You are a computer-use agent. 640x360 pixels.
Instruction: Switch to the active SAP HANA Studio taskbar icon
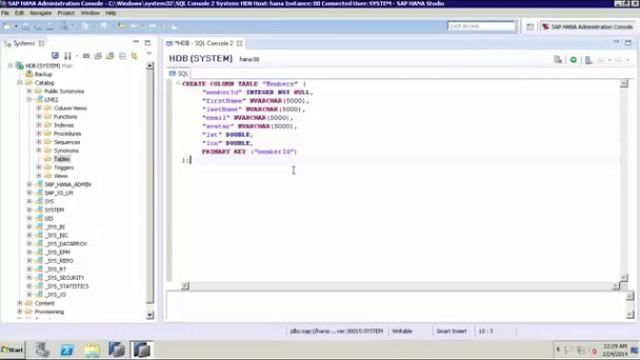tap(142, 350)
